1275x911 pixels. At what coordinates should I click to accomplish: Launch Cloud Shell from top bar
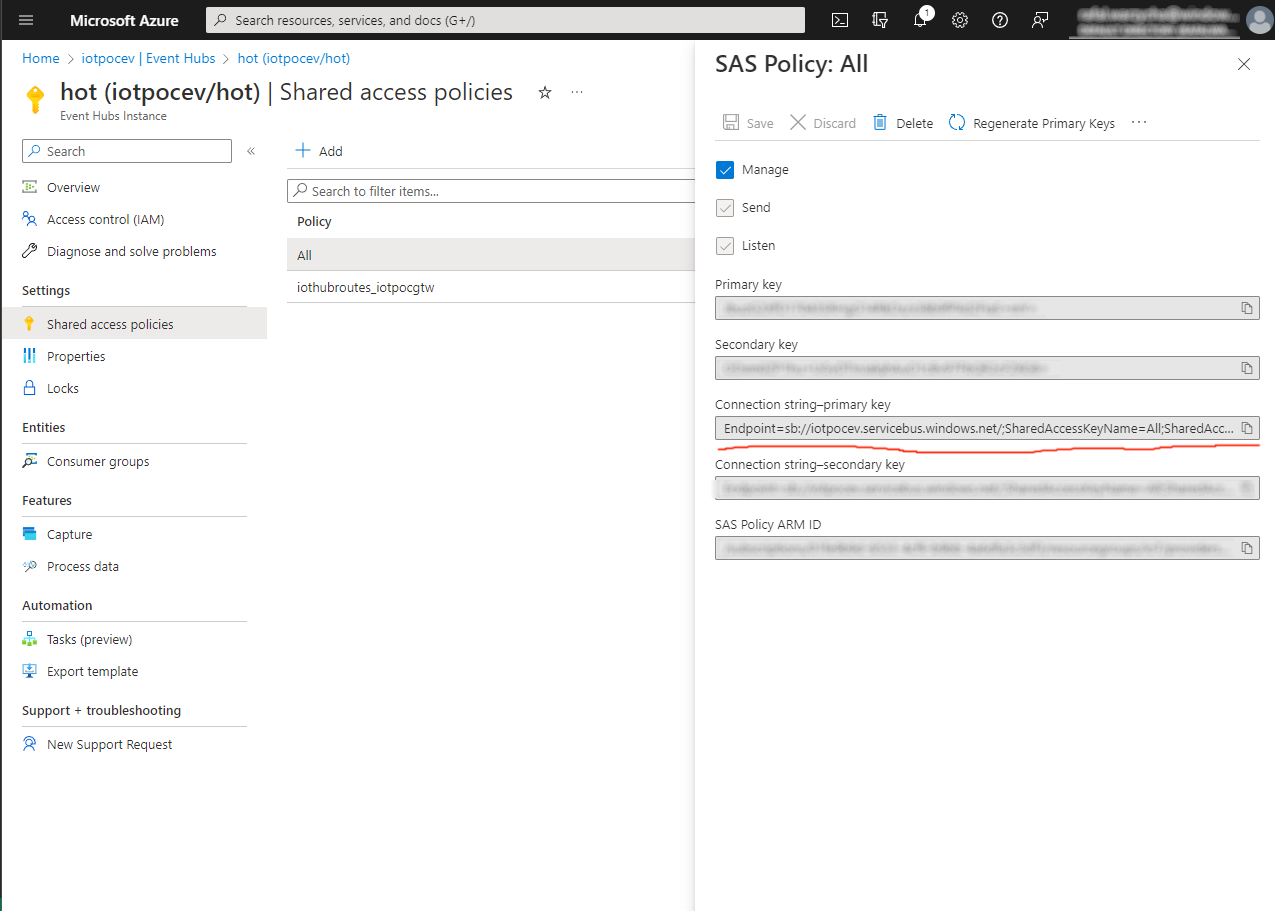(x=841, y=20)
